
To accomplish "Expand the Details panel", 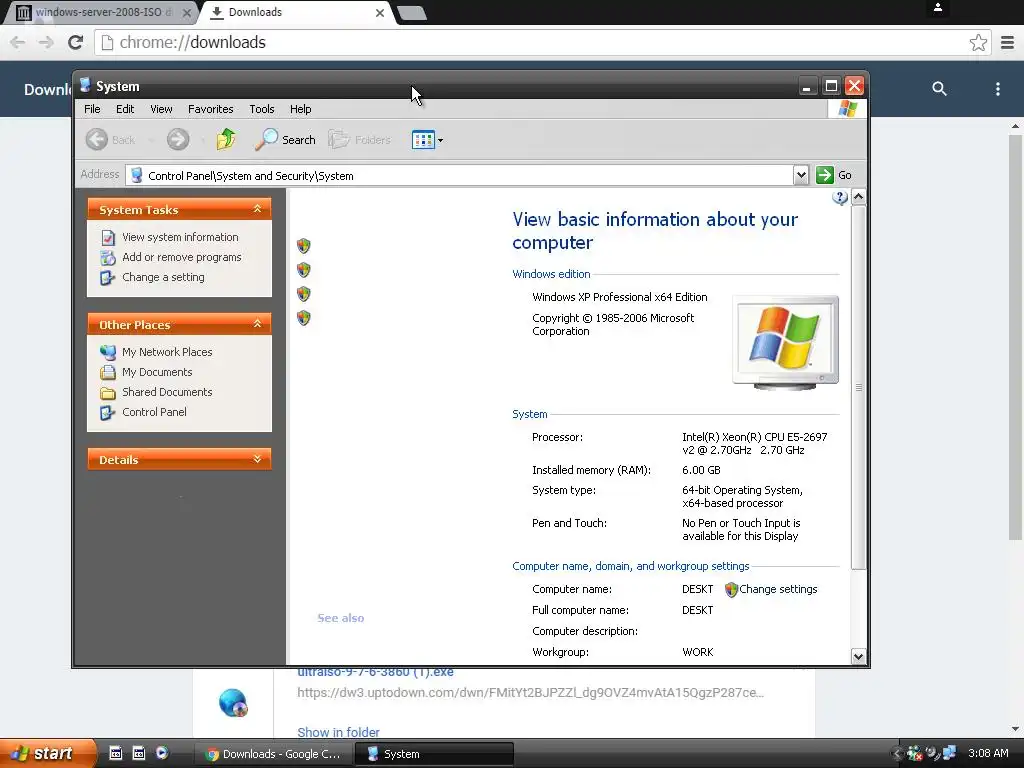I will coord(257,459).
